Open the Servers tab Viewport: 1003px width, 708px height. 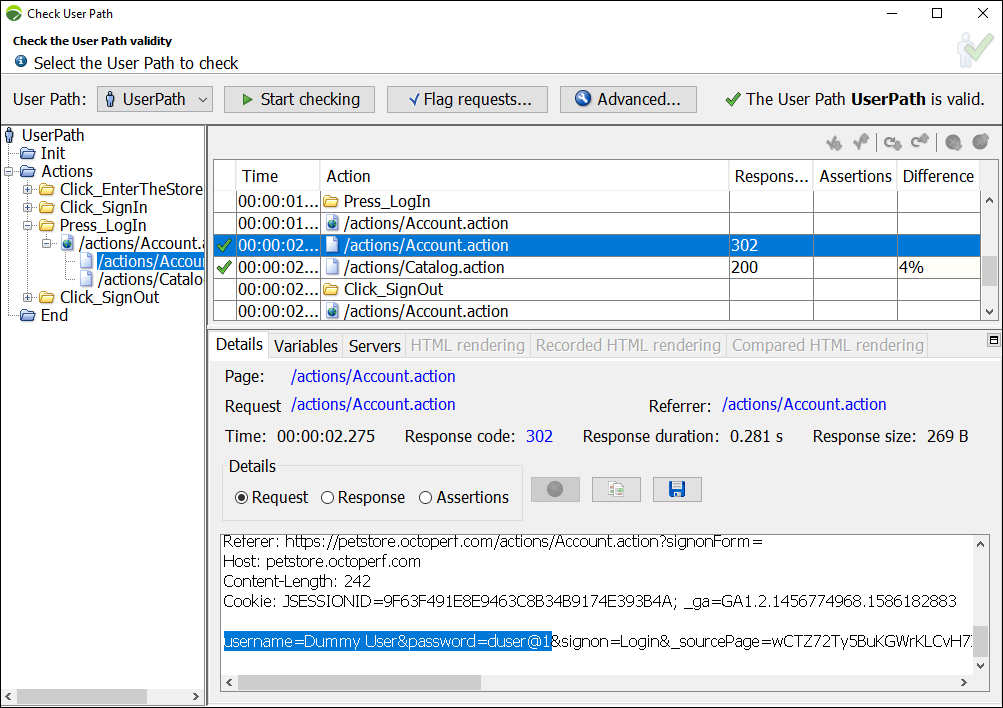(x=374, y=345)
